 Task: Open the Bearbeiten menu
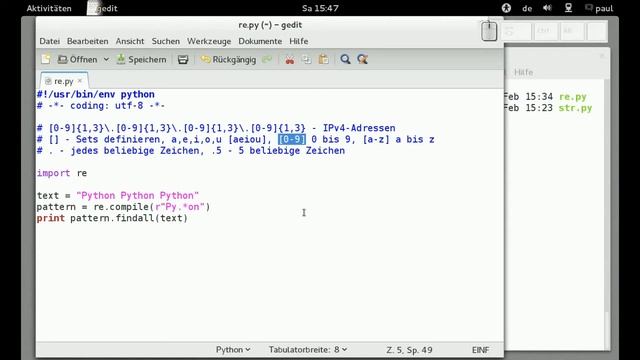coord(87,41)
